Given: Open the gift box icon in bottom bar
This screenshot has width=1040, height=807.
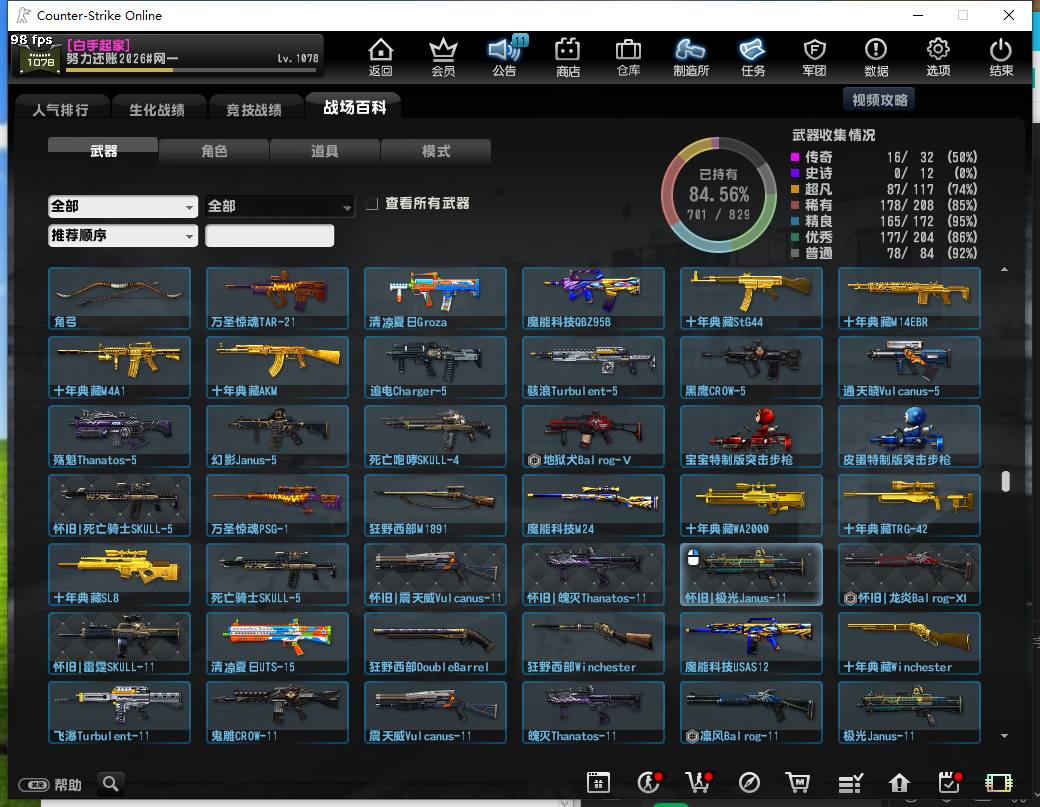Looking at the screenshot, I should coord(598,783).
